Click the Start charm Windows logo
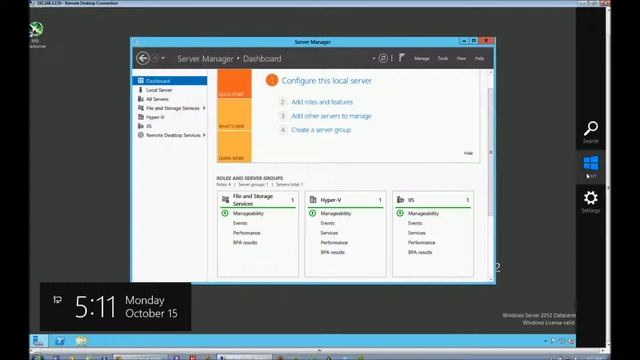 (x=591, y=163)
